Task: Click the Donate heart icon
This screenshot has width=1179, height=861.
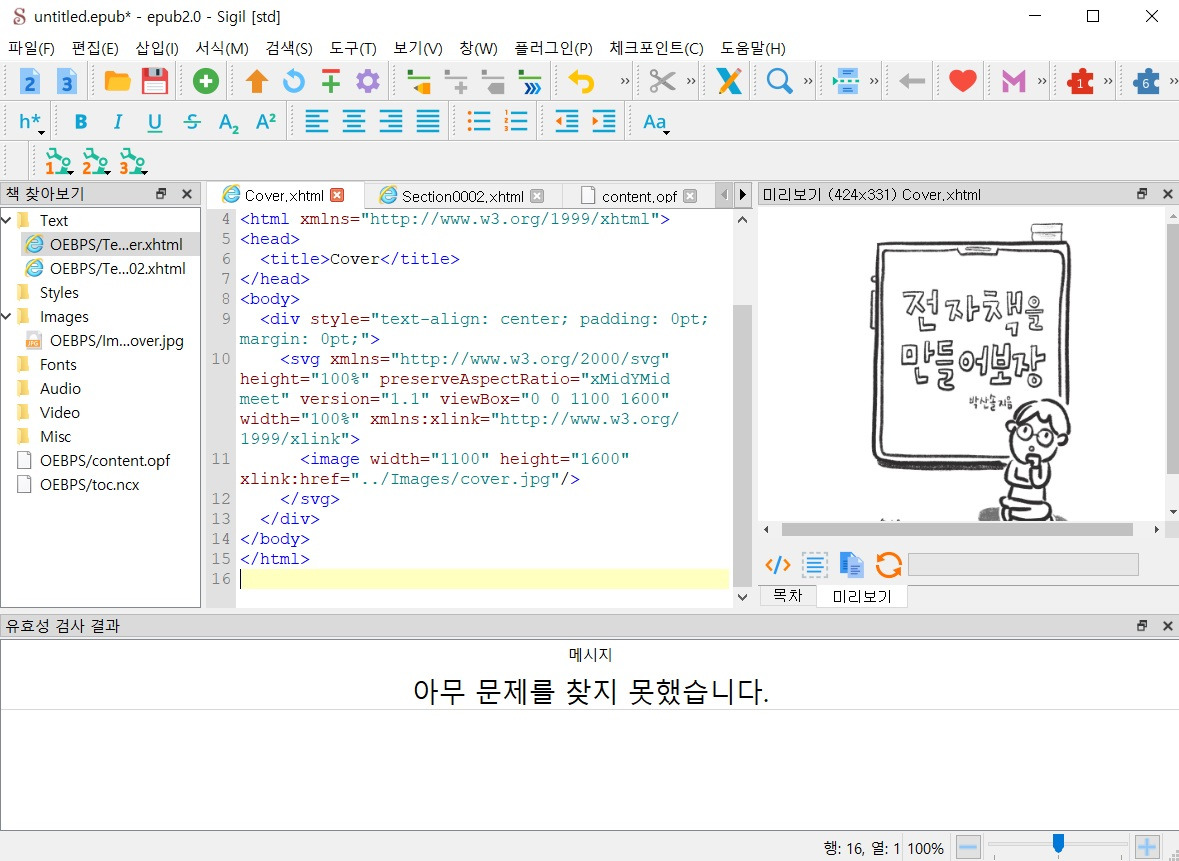Action: coord(960,81)
